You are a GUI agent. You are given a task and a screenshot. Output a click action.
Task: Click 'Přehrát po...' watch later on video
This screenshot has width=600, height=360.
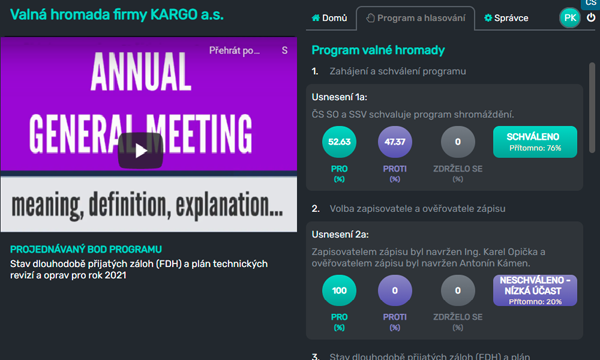pos(234,50)
